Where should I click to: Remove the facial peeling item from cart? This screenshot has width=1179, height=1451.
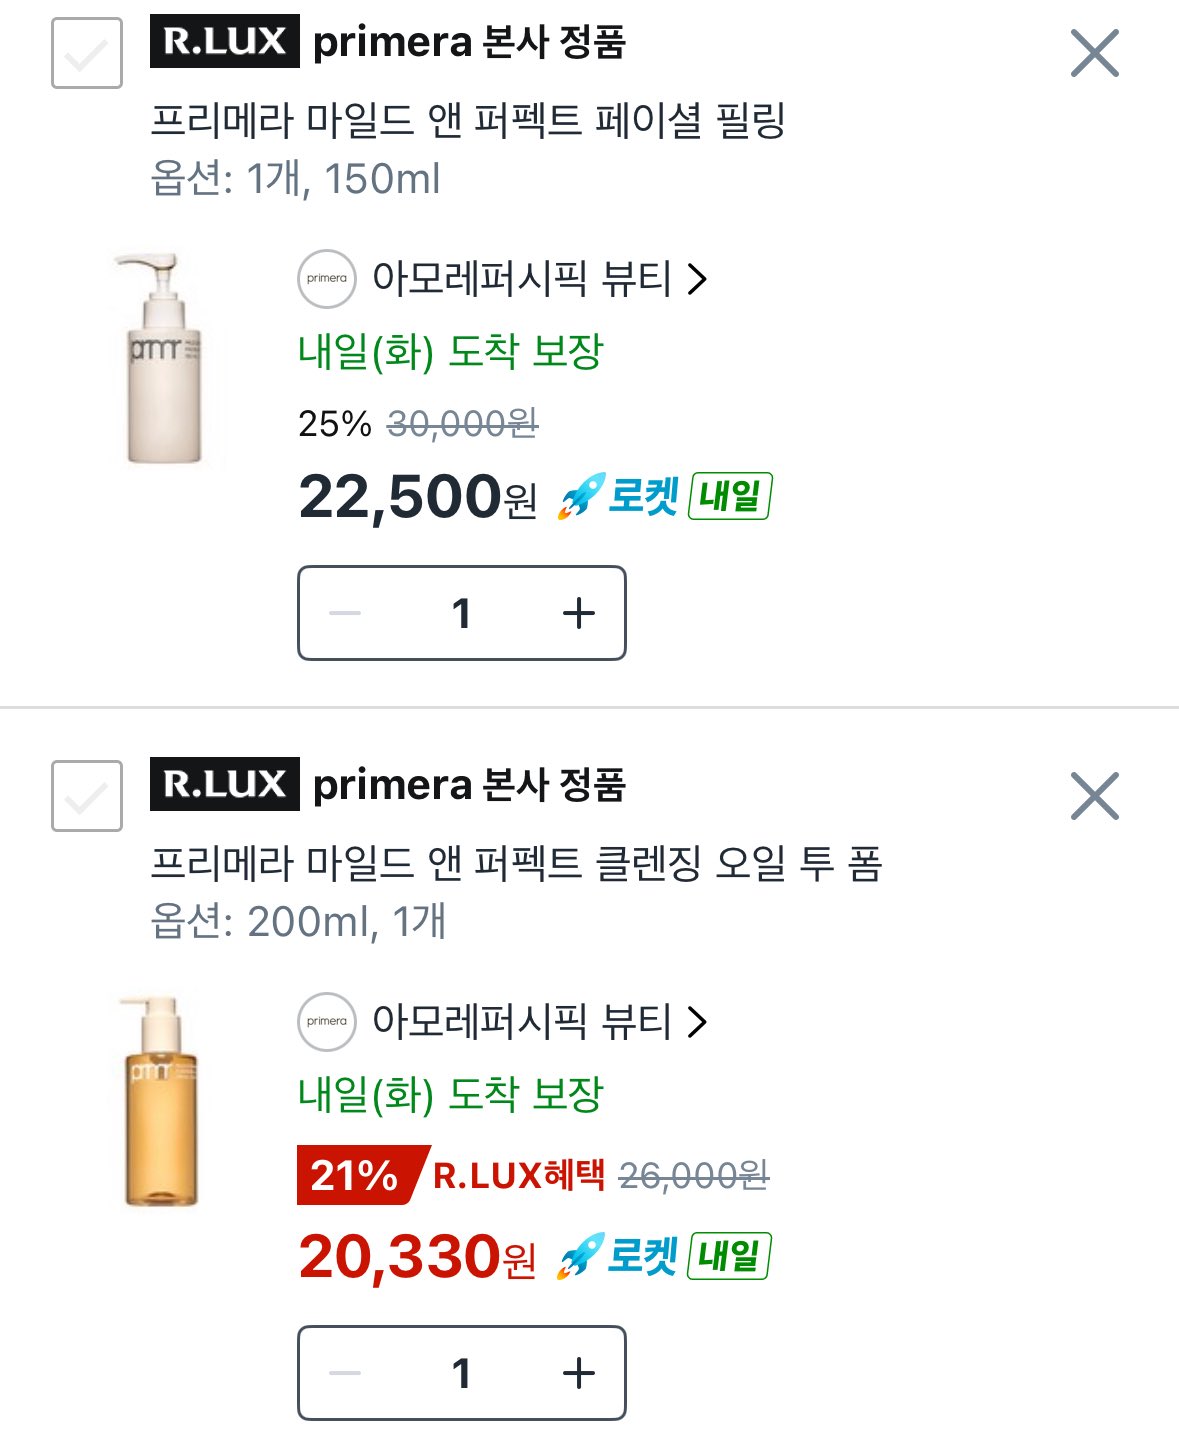click(1094, 53)
